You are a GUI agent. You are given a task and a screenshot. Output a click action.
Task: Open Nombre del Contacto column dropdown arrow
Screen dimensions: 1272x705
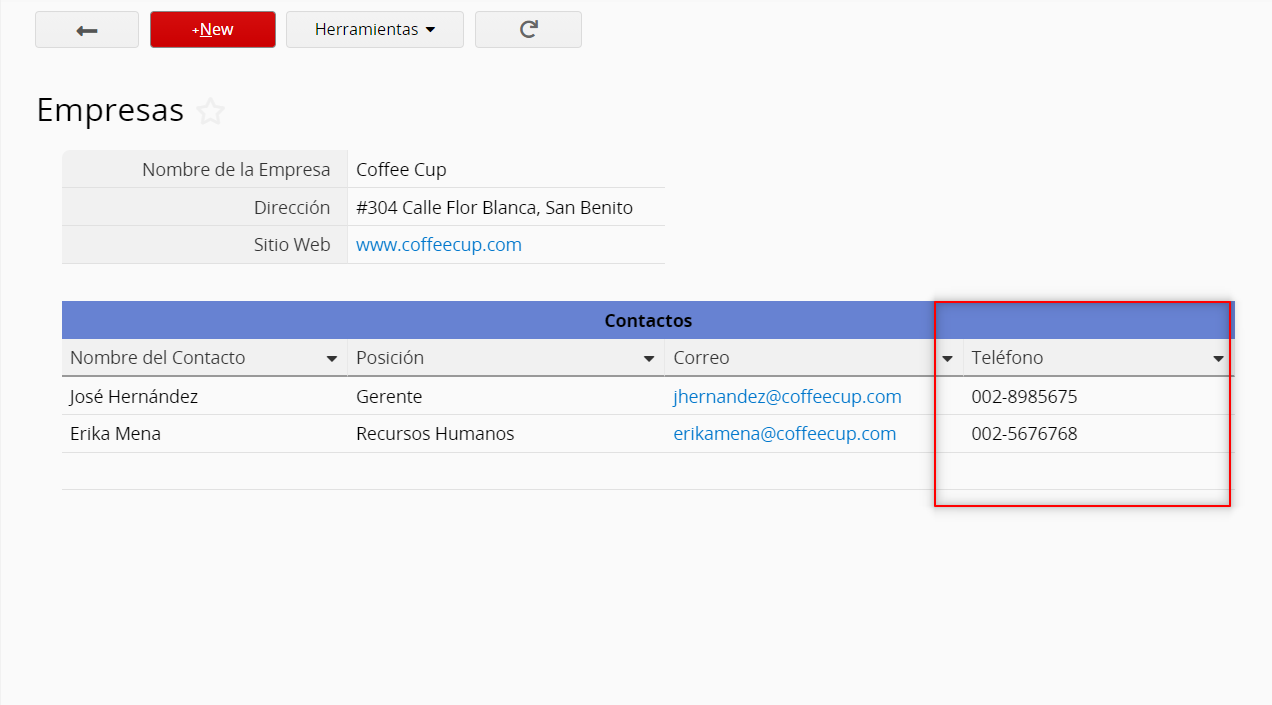coord(331,359)
